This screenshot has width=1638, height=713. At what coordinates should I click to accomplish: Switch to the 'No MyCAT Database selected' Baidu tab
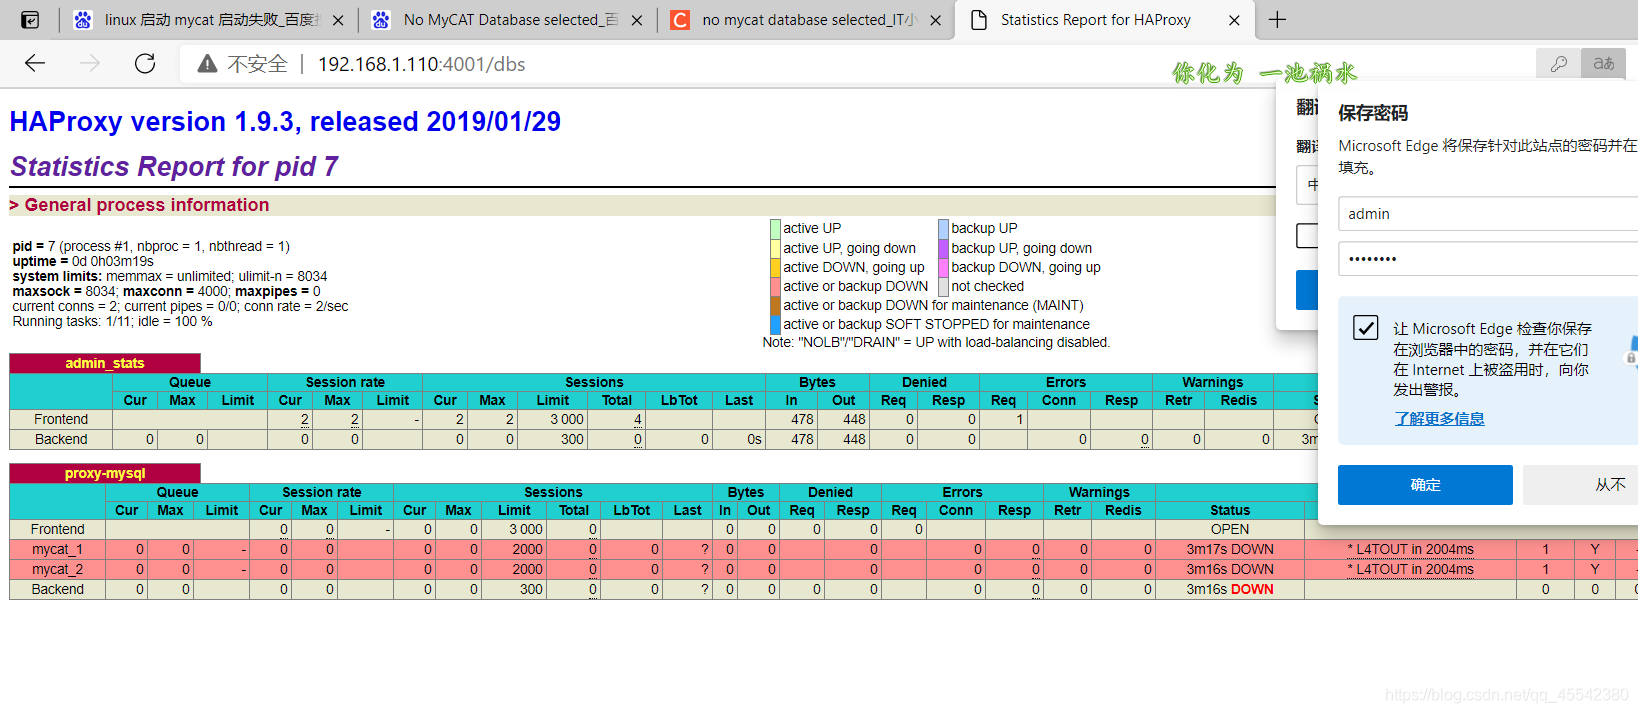(x=508, y=20)
